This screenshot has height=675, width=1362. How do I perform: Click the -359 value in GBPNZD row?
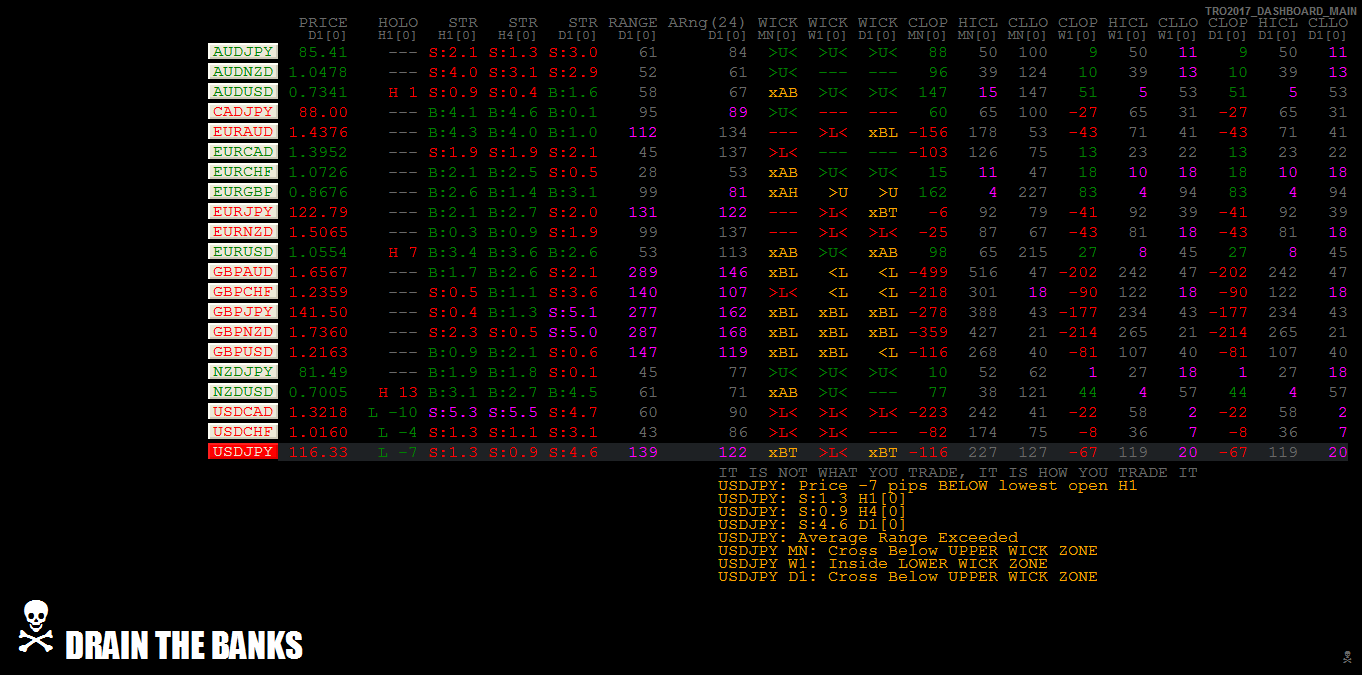pos(928,332)
